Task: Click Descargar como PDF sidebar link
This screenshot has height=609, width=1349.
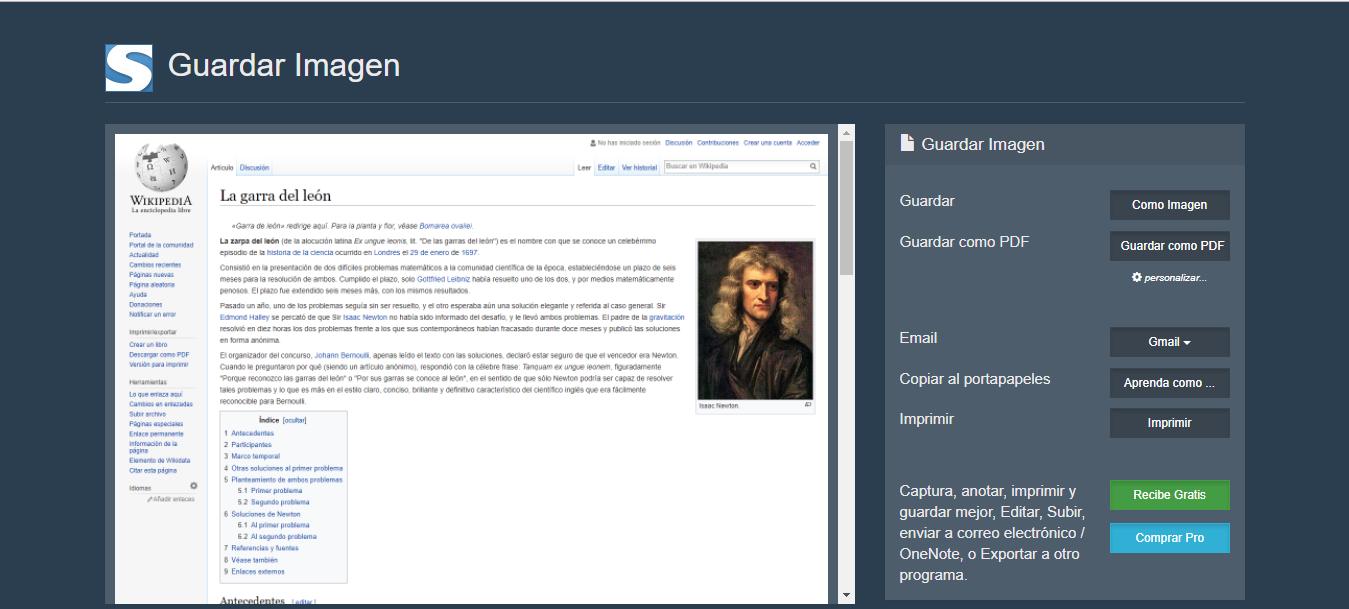Action: pyautogui.click(x=159, y=354)
